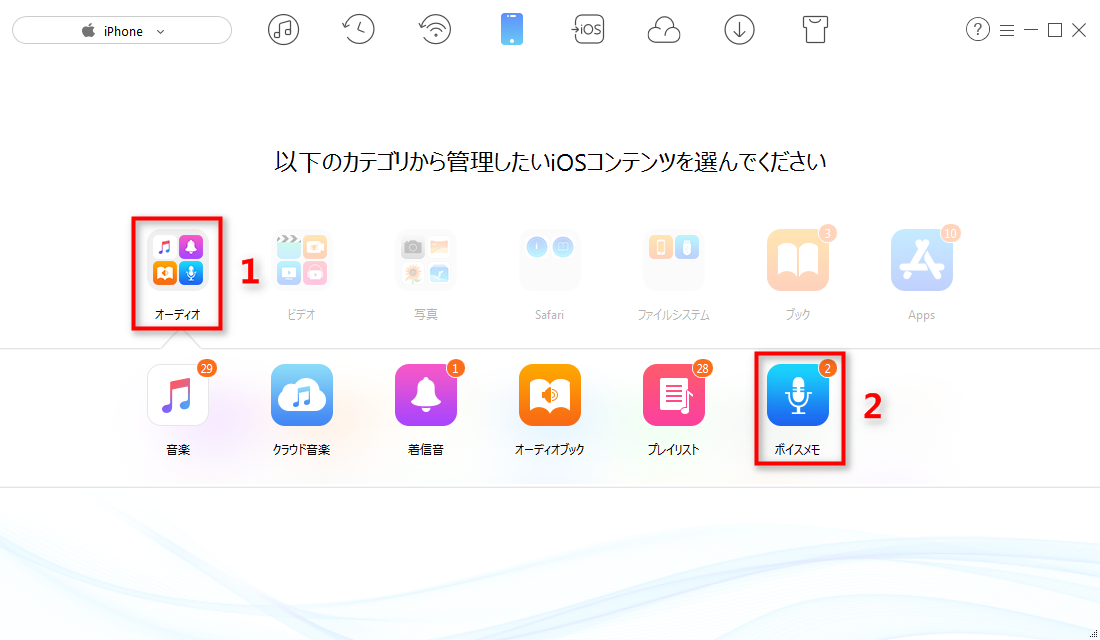Viewport: 1100px width, 640px height.
Task: Open the クラウド音楽 cloud music item
Action: click(302, 409)
